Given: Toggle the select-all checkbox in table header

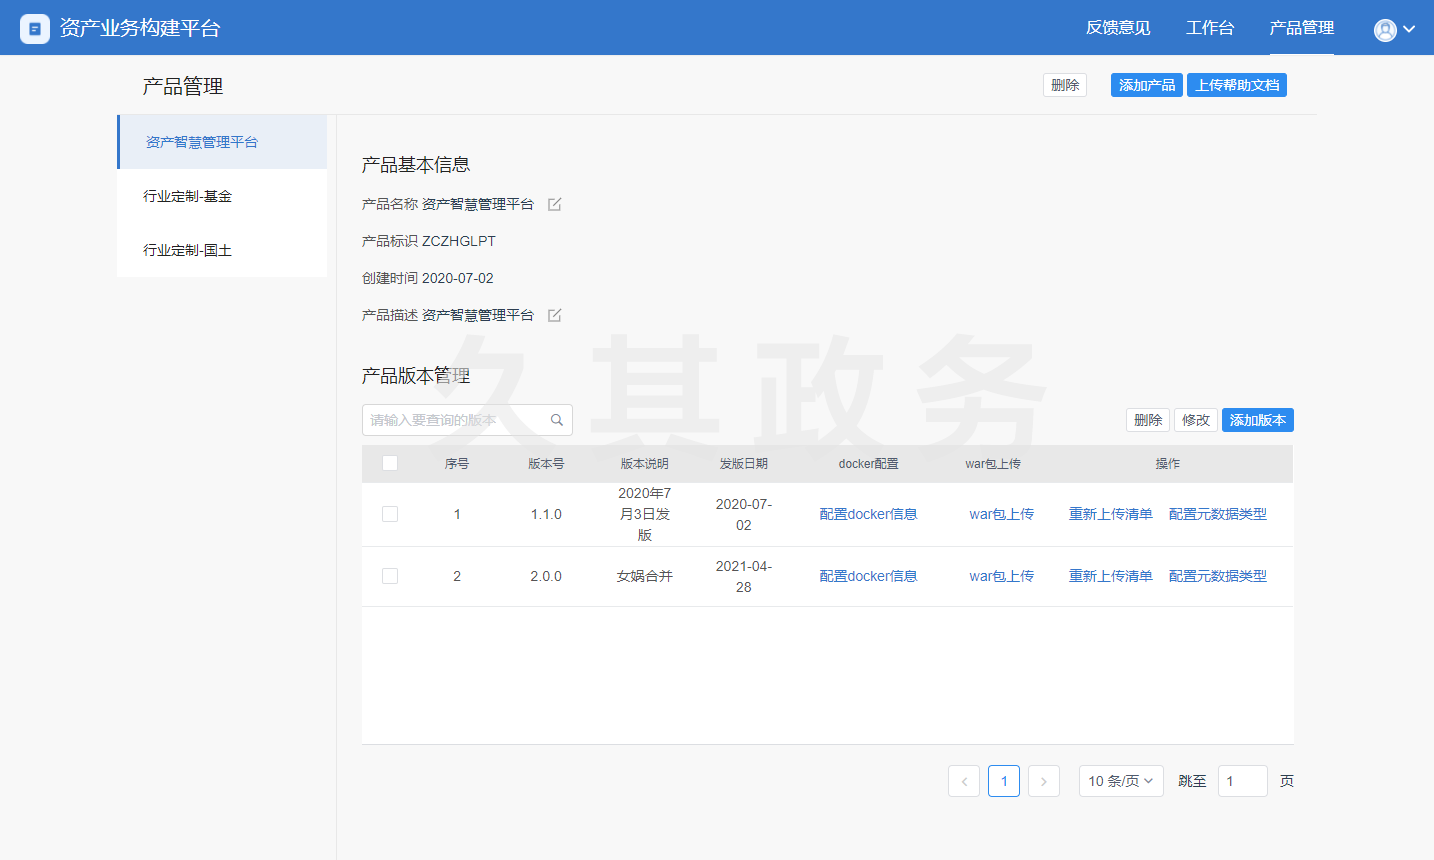Looking at the screenshot, I should (390, 463).
